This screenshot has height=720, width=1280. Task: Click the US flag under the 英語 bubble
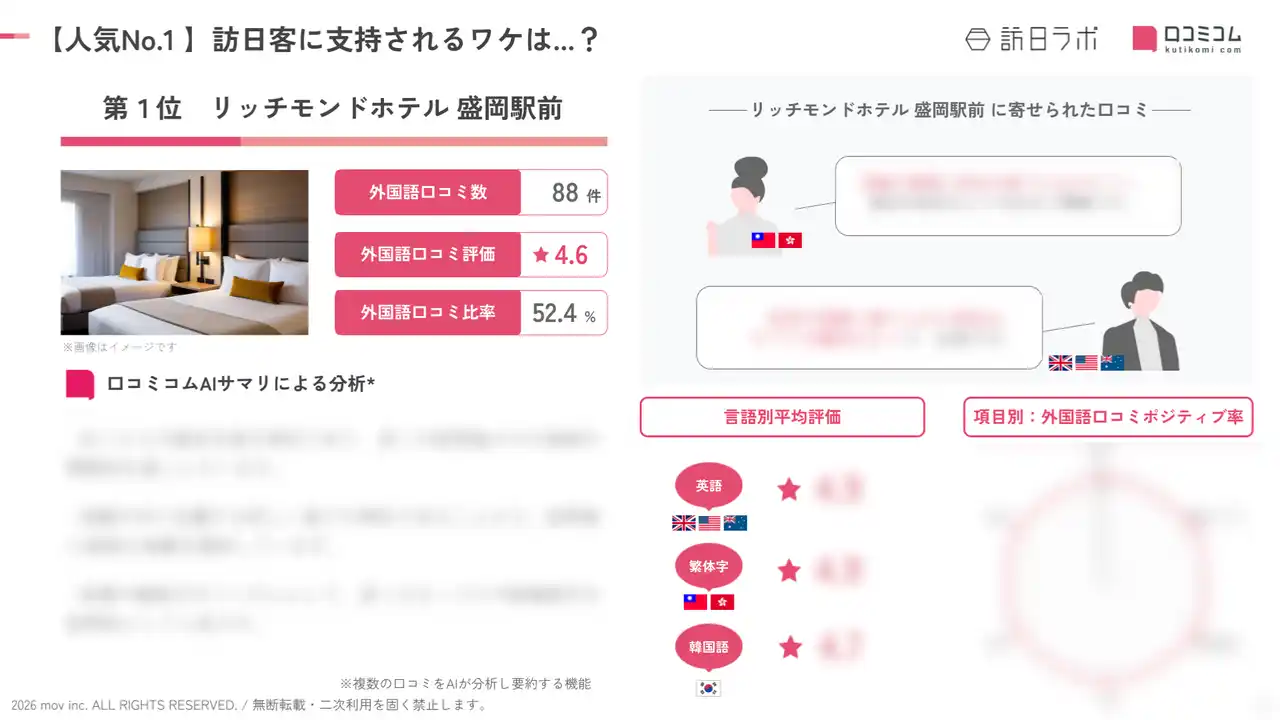[x=709, y=523]
